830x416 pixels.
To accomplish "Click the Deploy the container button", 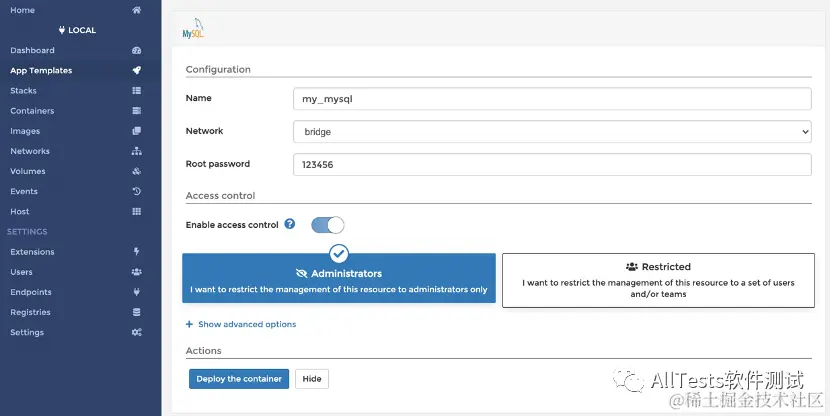I will [239, 379].
